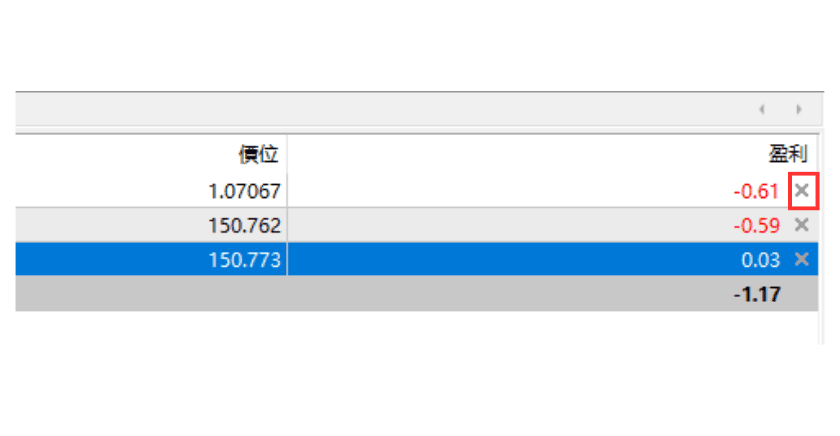This screenshot has height=436, width=840.
Task: Click blank price cell in gray total row
Action: 151,294
